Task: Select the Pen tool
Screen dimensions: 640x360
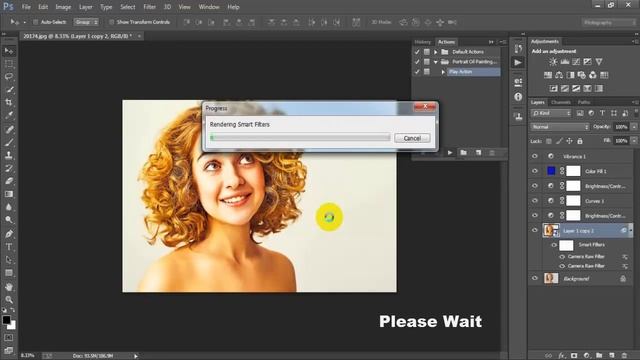Action: pos(9,234)
